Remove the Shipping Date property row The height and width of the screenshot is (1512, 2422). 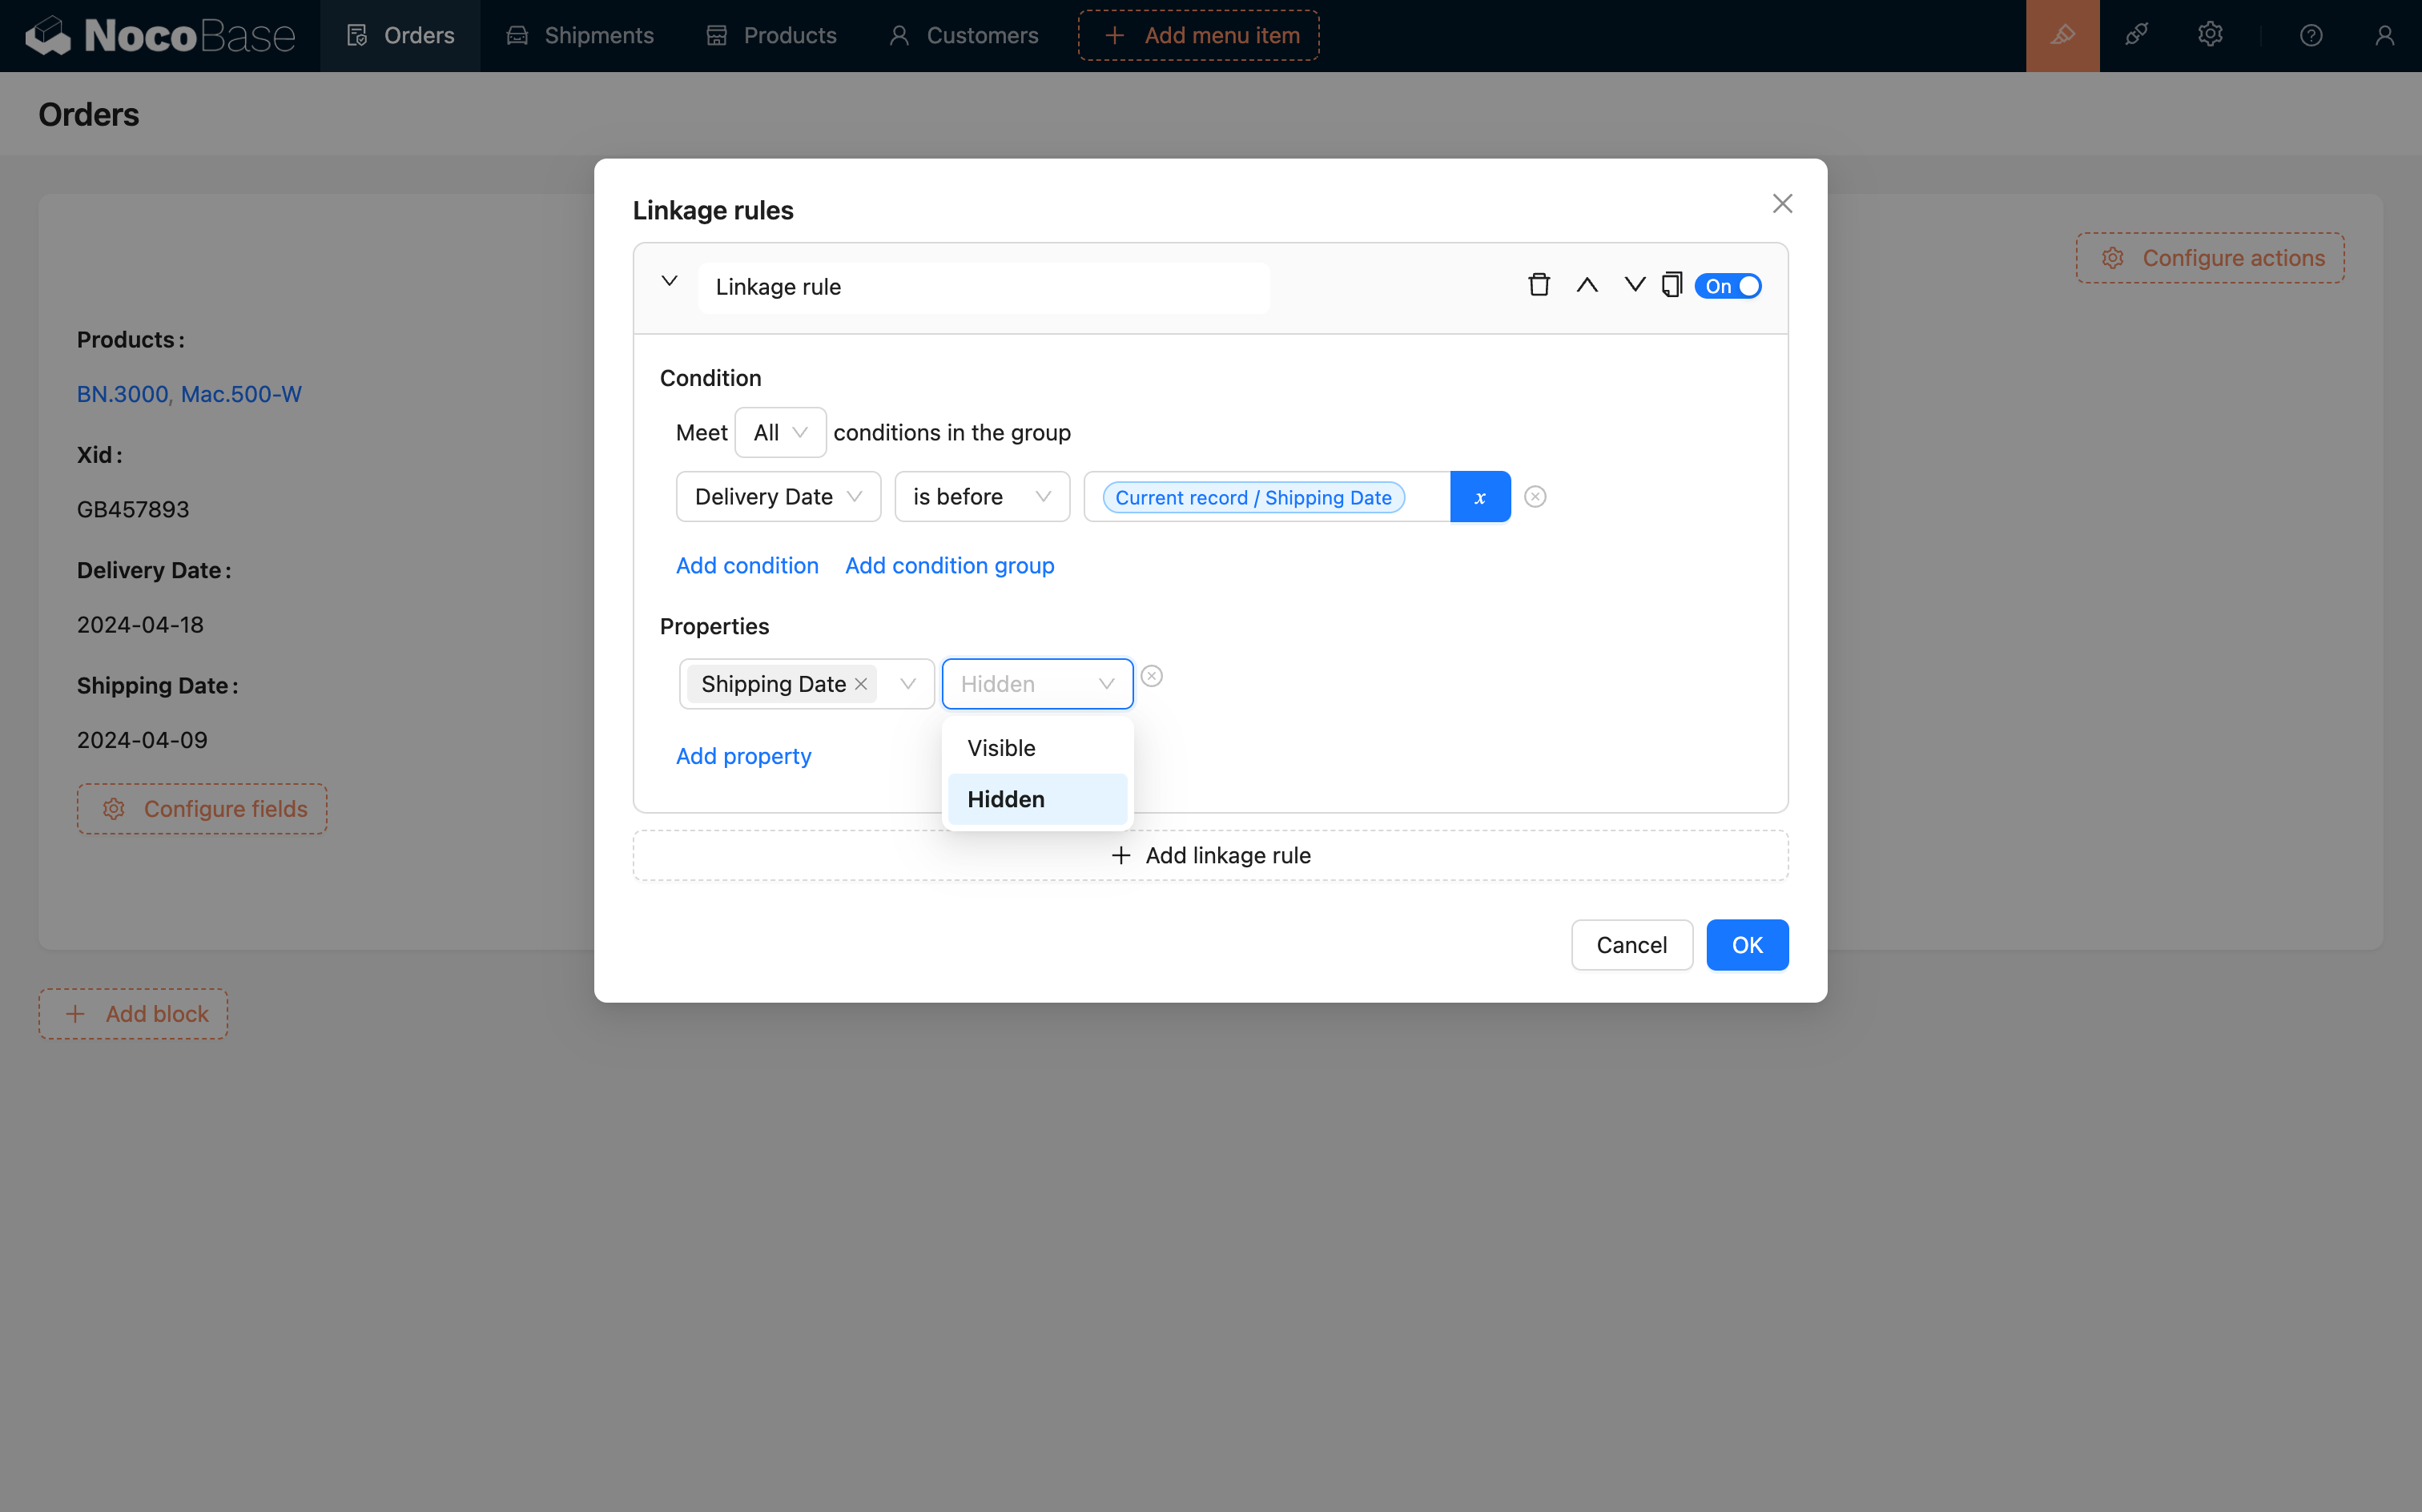pos(1152,677)
